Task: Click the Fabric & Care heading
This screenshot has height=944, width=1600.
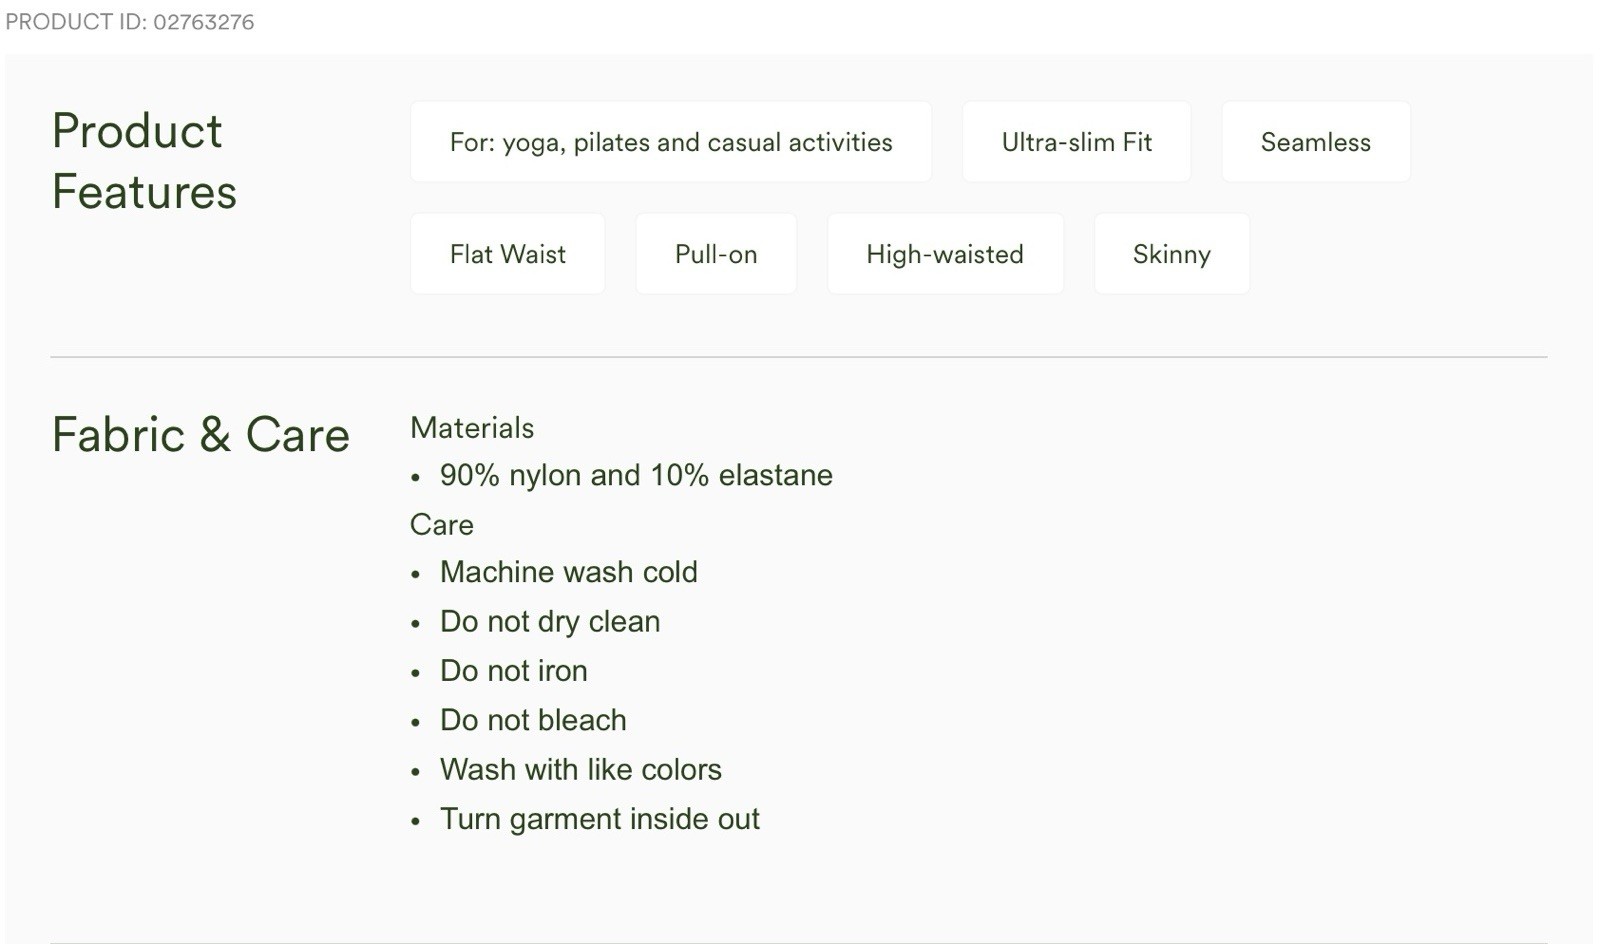Action: click(200, 435)
